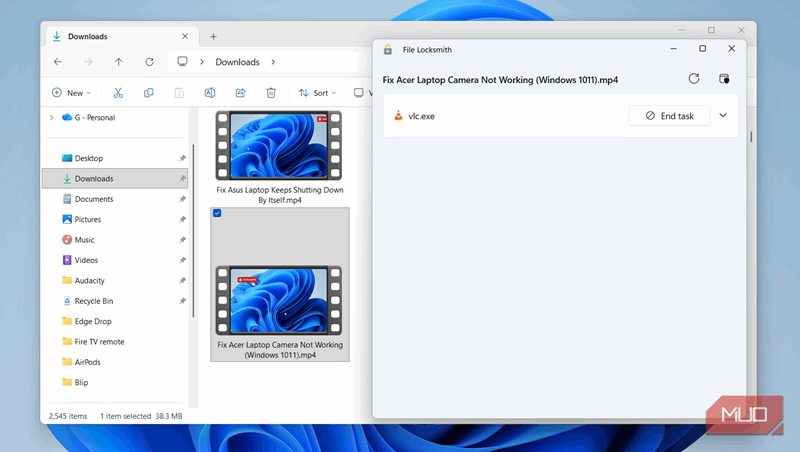Click the Delete trash icon in toolbar

coord(271,93)
